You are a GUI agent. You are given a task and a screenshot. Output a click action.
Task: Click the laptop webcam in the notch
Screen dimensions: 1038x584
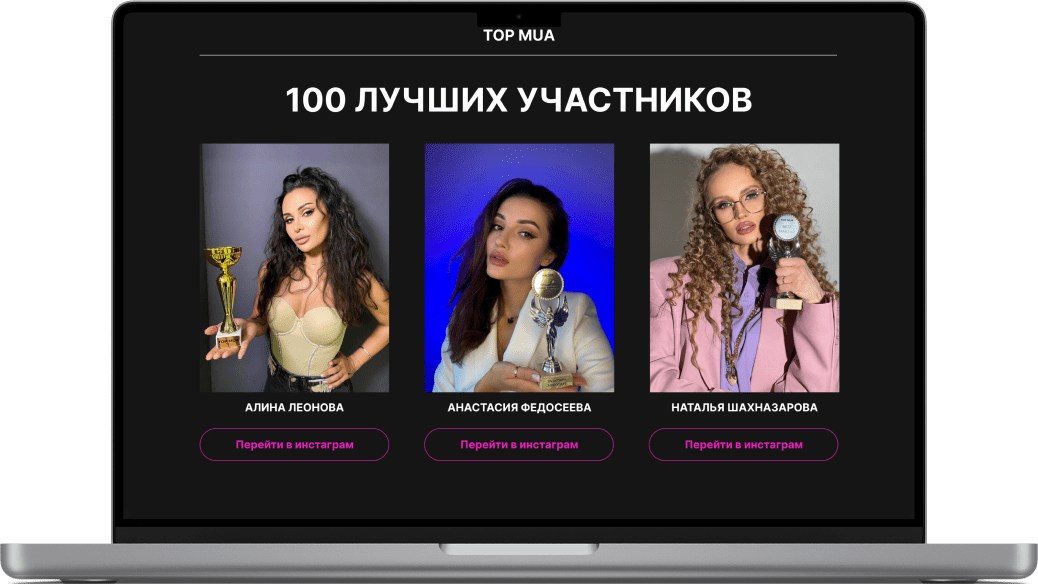tap(519, 17)
